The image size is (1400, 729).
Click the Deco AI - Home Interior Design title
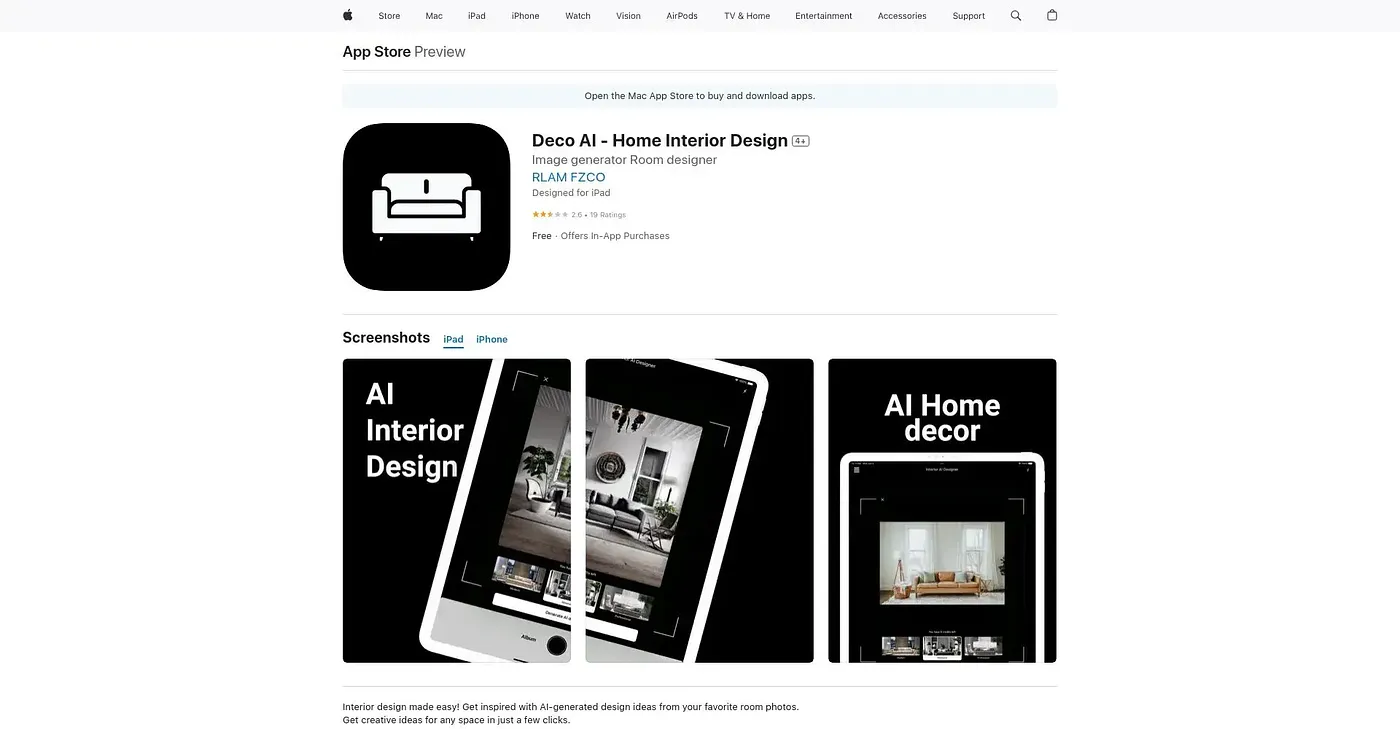660,140
